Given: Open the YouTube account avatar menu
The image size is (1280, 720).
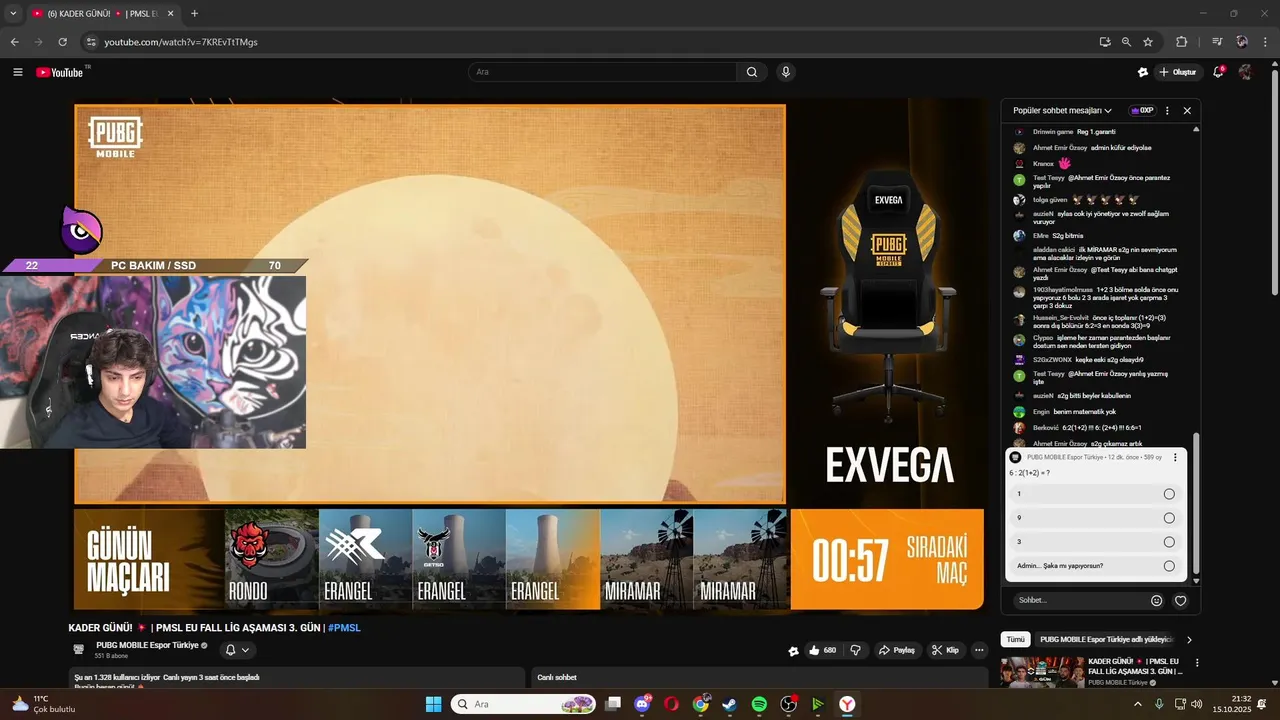Looking at the screenshot, I should 1245,72.
